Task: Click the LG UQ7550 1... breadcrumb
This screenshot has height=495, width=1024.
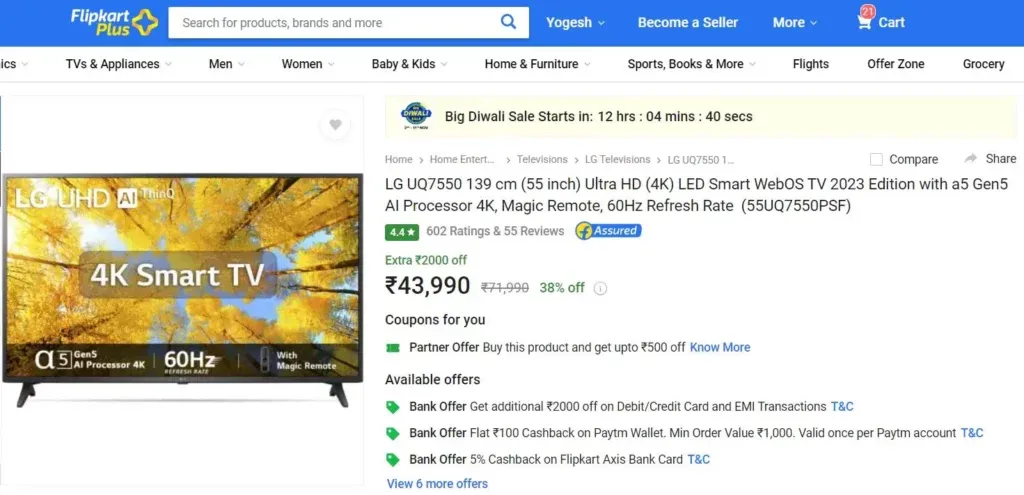Action: 701,160
